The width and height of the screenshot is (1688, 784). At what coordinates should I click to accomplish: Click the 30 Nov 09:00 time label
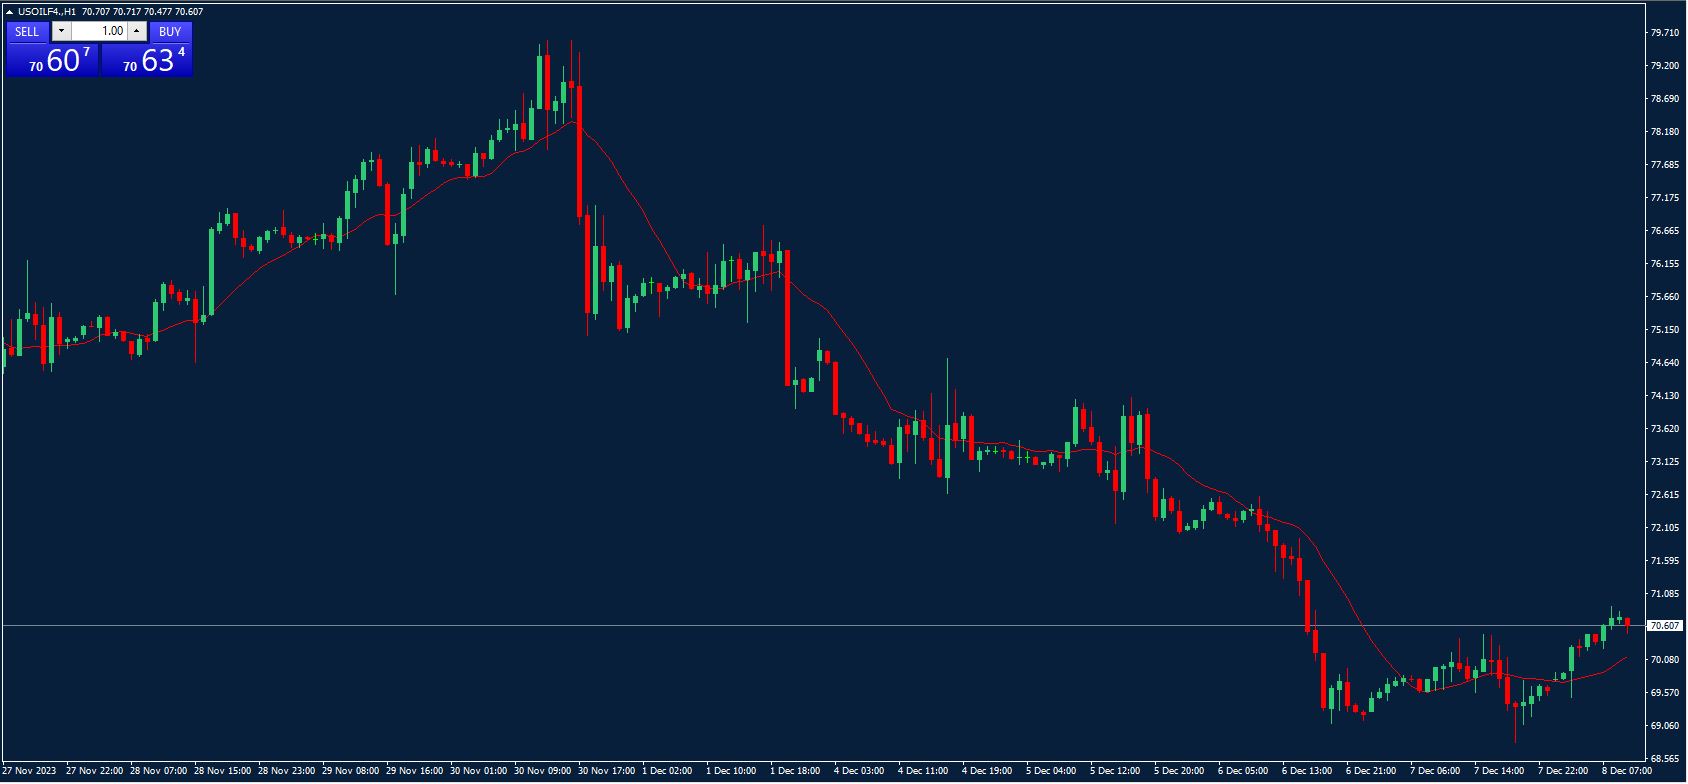tap(543, 771)
